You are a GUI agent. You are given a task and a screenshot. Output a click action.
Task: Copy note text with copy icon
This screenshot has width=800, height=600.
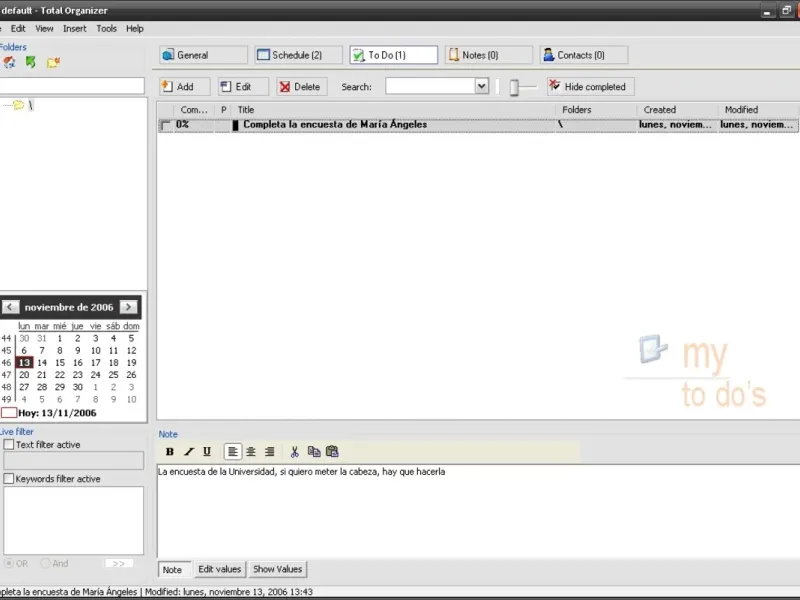314,452
